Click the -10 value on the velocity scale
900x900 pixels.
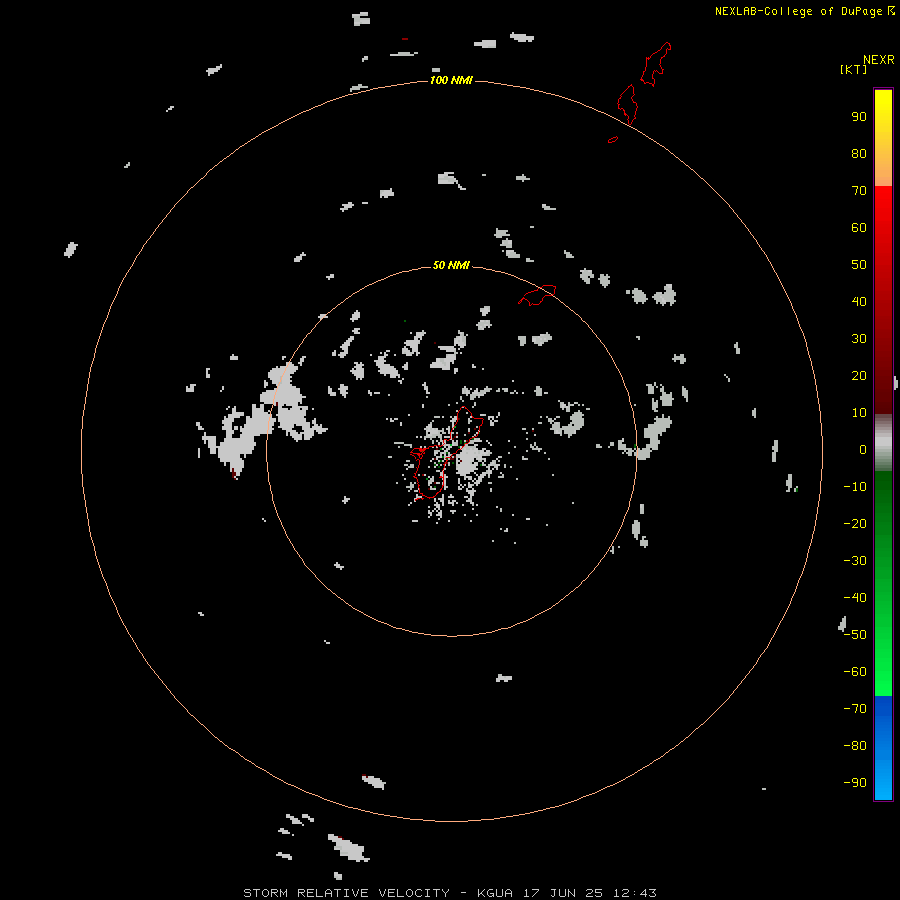855,487
